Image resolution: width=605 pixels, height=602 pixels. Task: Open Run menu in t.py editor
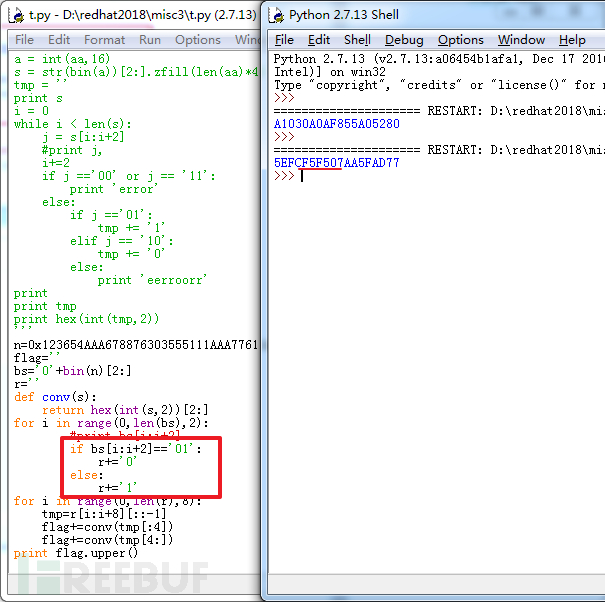tap(150, 40)
